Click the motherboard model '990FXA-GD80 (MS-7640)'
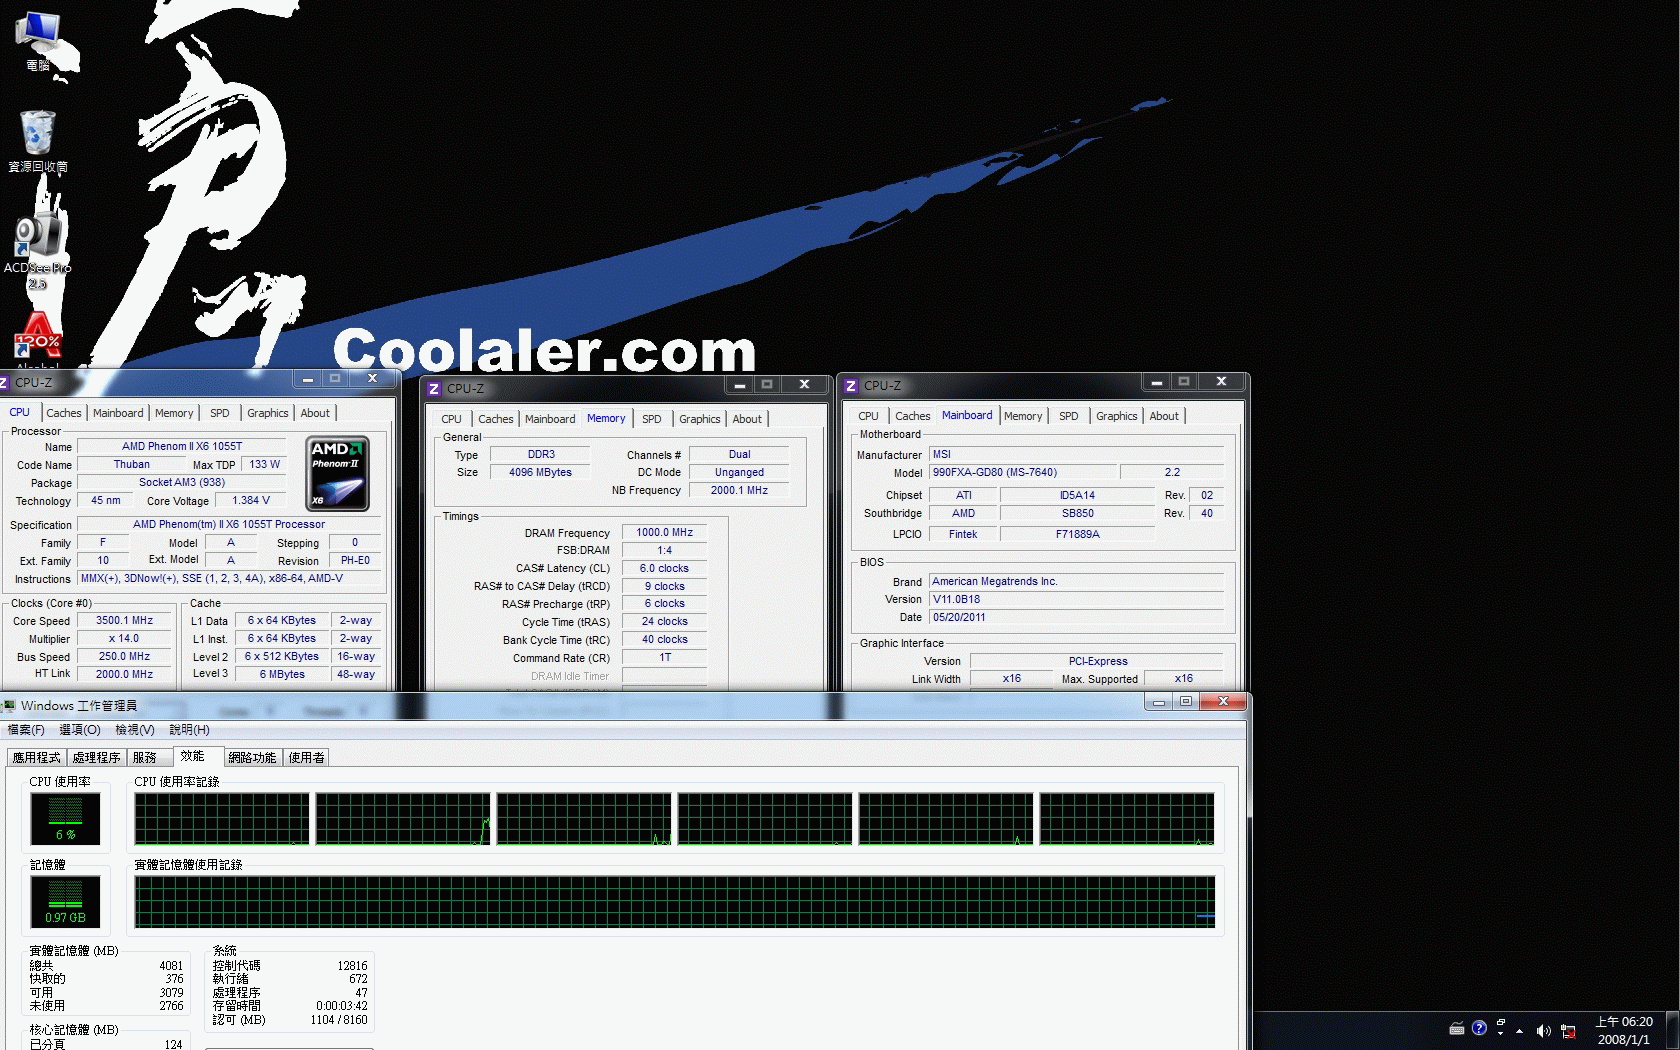 (x=1021, y=473)
